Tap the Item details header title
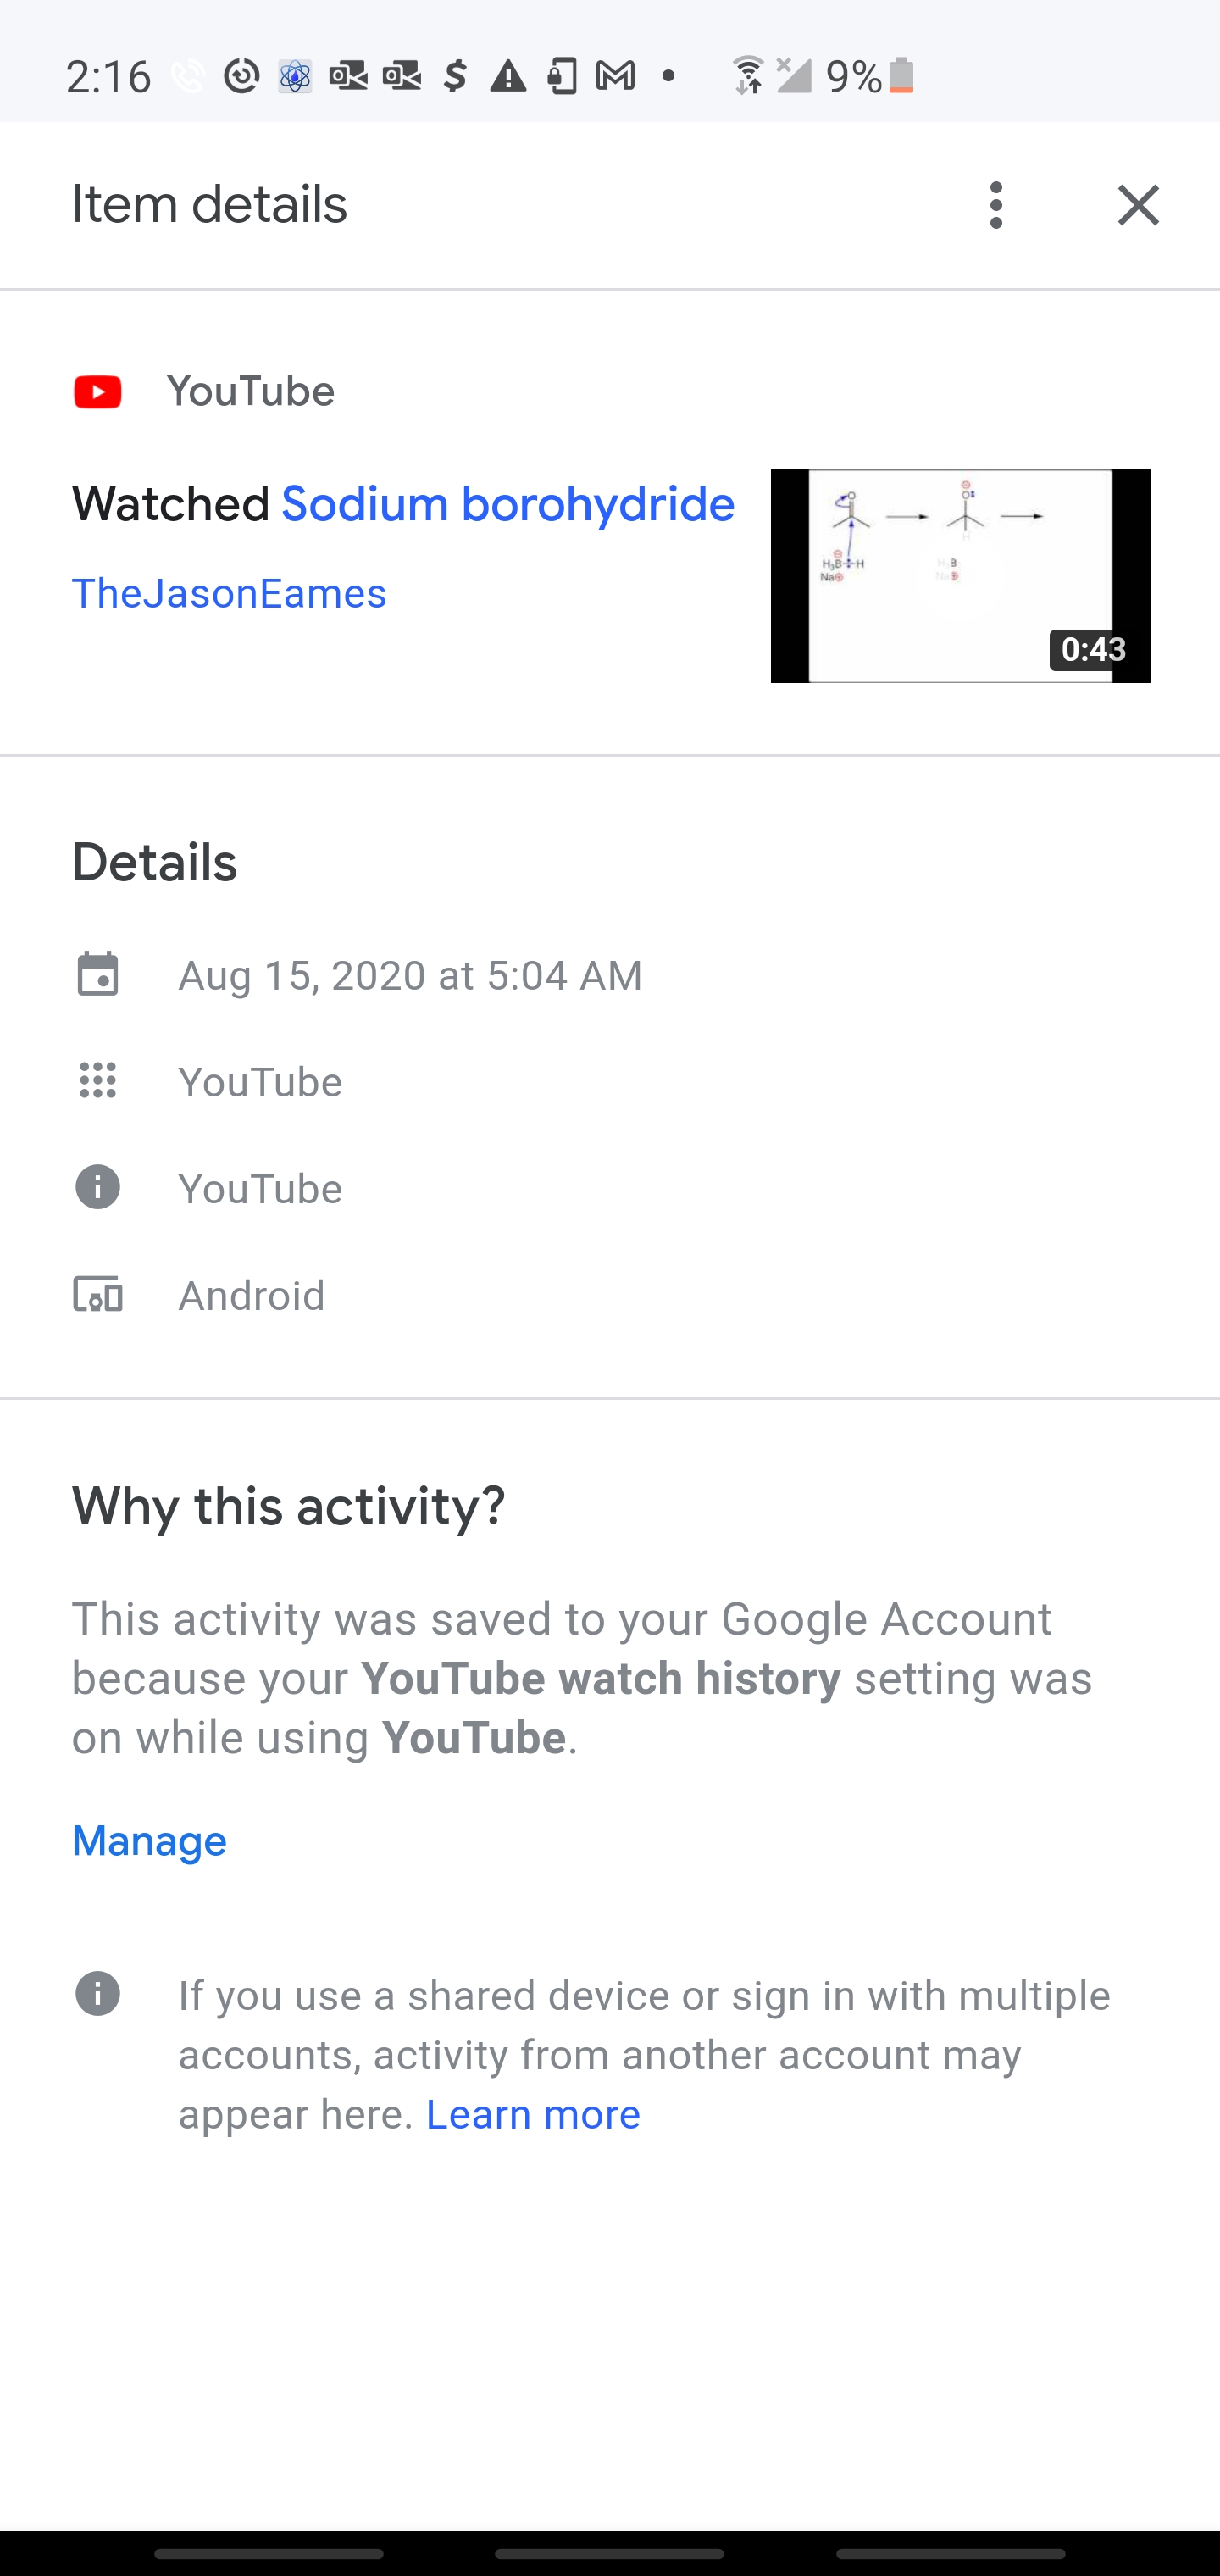The image size is (1220, 2576). pyautogui.click(x=209, y=205)
